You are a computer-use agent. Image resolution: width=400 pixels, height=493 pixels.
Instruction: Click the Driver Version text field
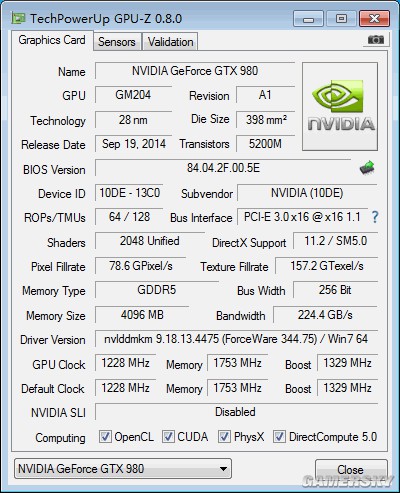pos(236,339)
